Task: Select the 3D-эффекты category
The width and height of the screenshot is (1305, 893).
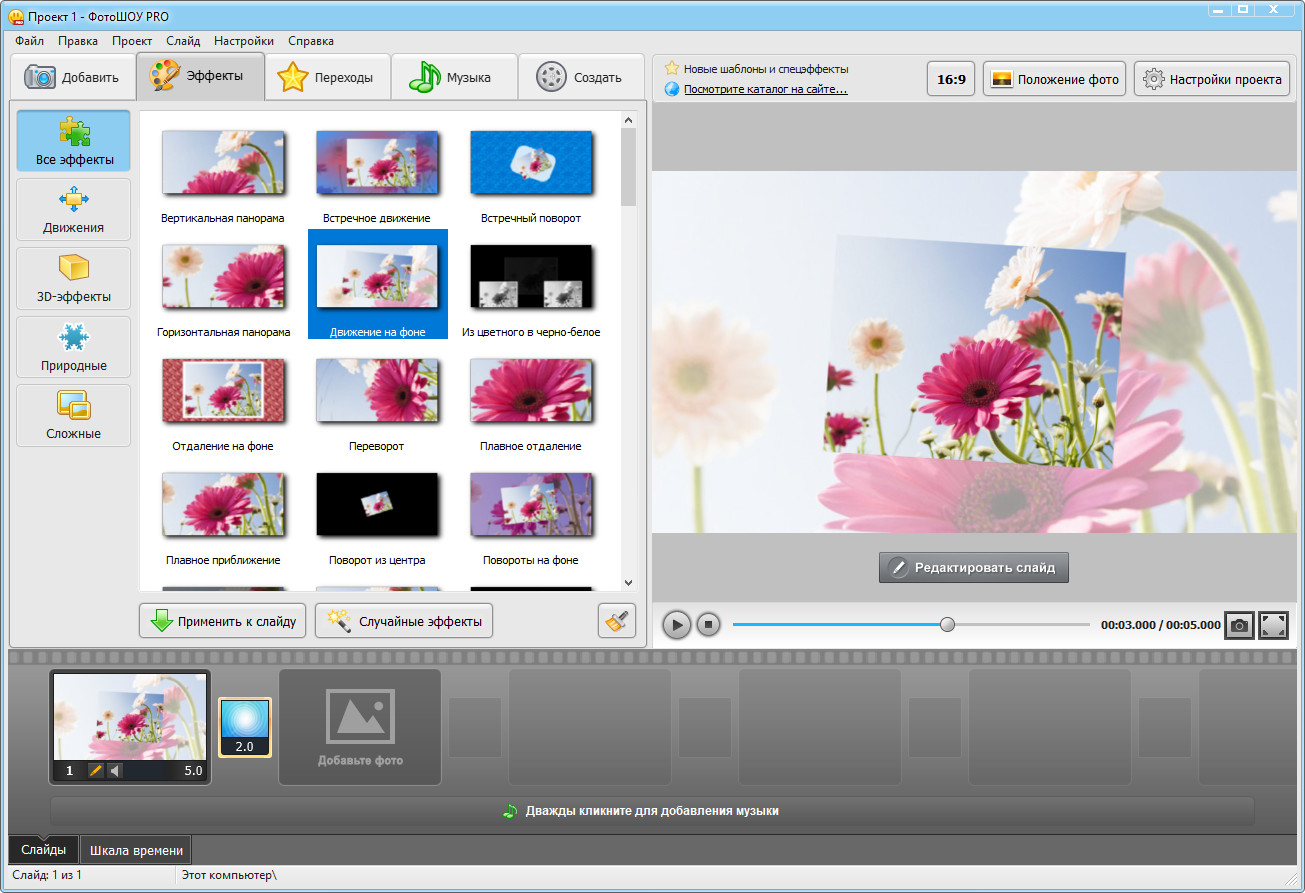Action: pos(73,278)
